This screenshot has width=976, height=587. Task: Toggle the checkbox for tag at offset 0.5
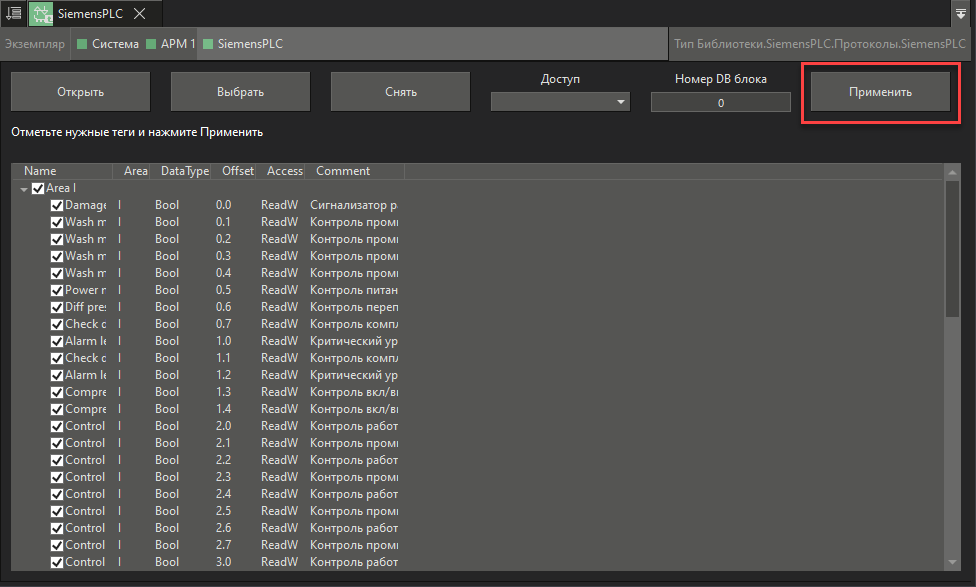(57, 289)
